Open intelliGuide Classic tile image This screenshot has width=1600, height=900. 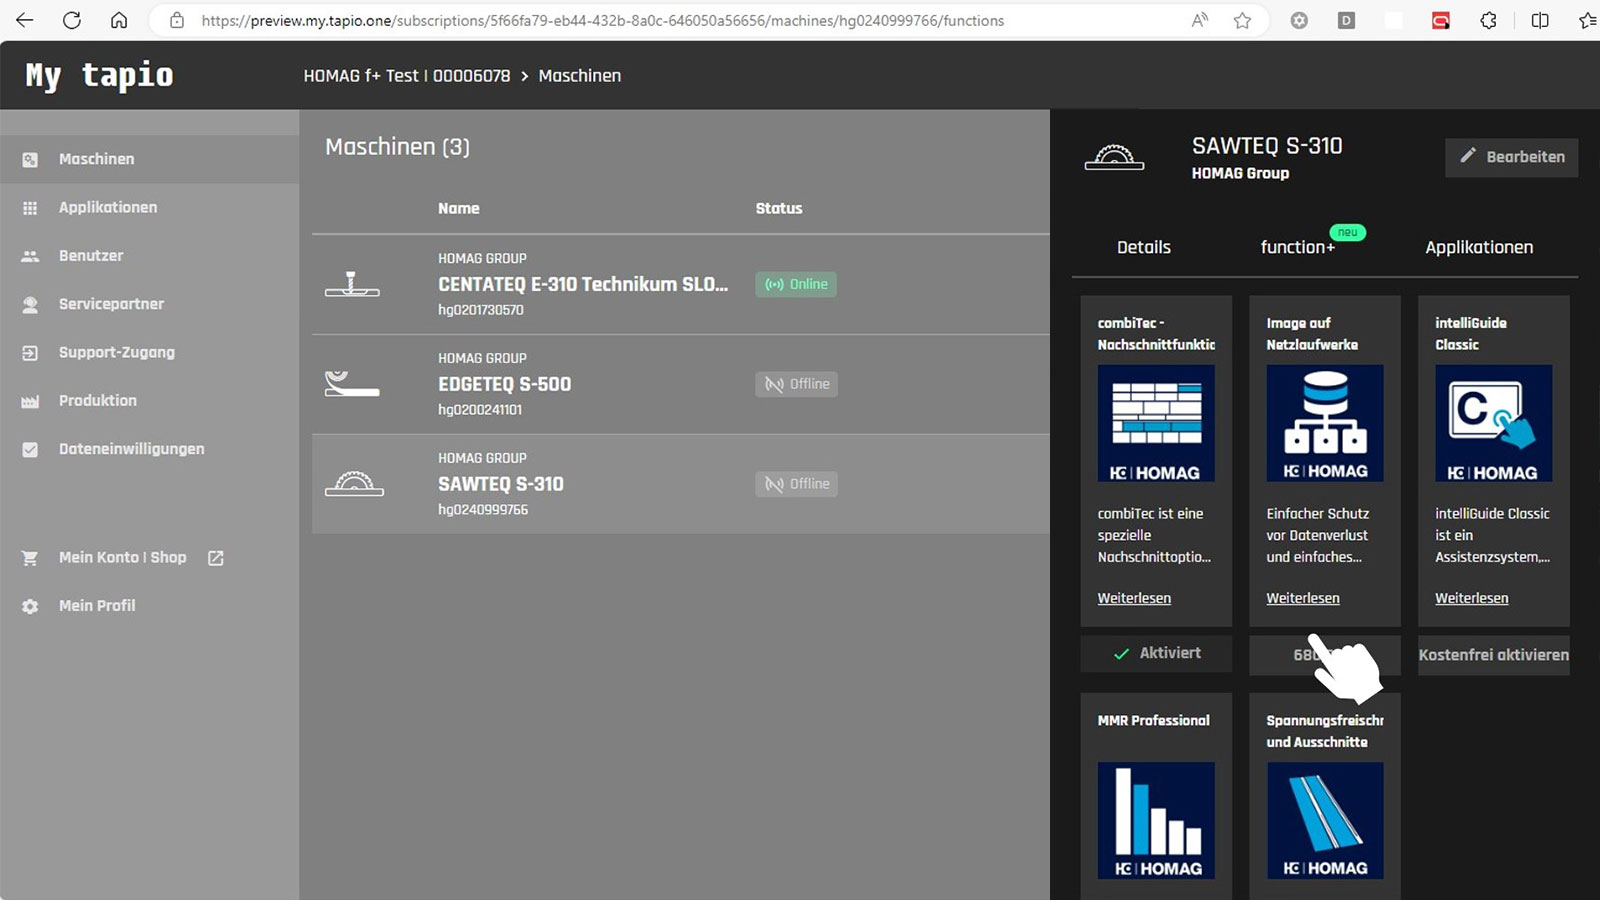1493,423
